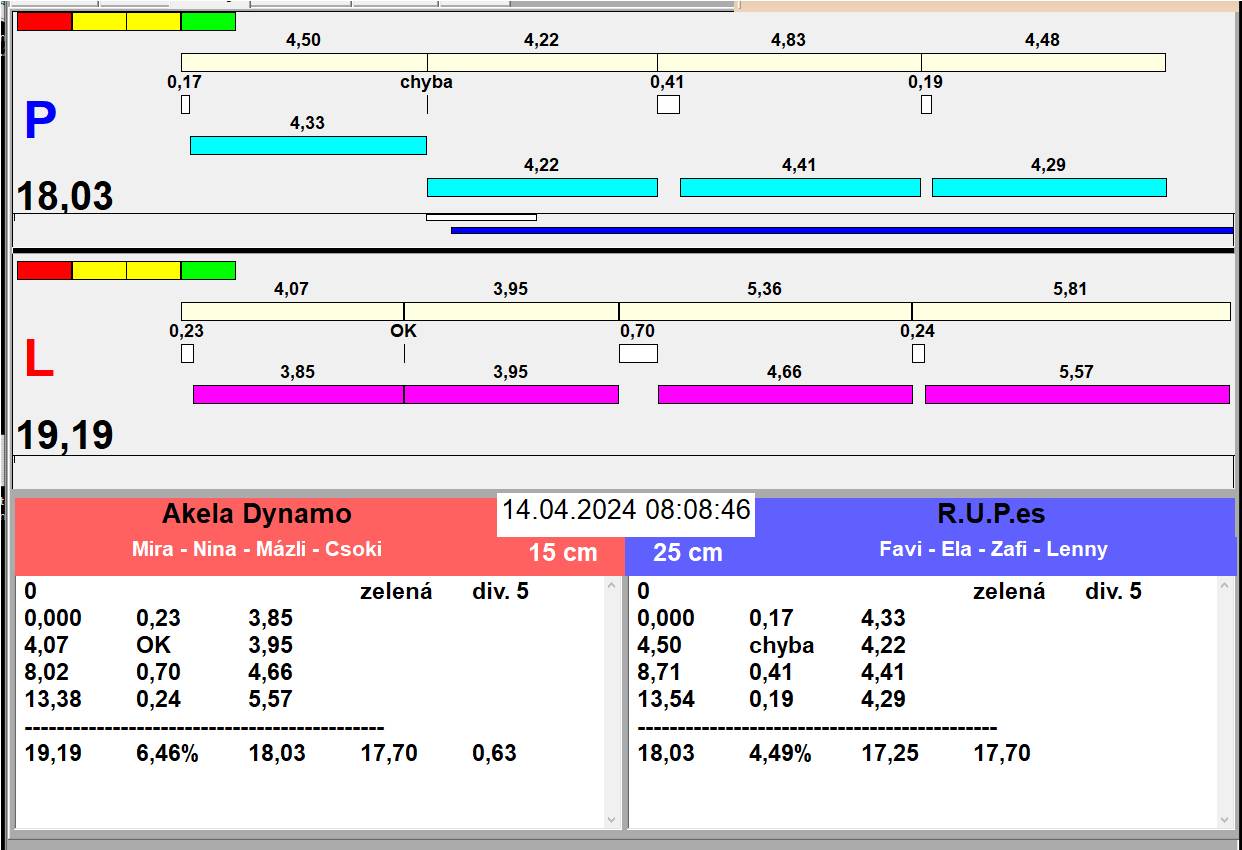Viewport: 1242px width, 850px height.
Task: Click the red start light in lane P
Action: coord(45,21)
